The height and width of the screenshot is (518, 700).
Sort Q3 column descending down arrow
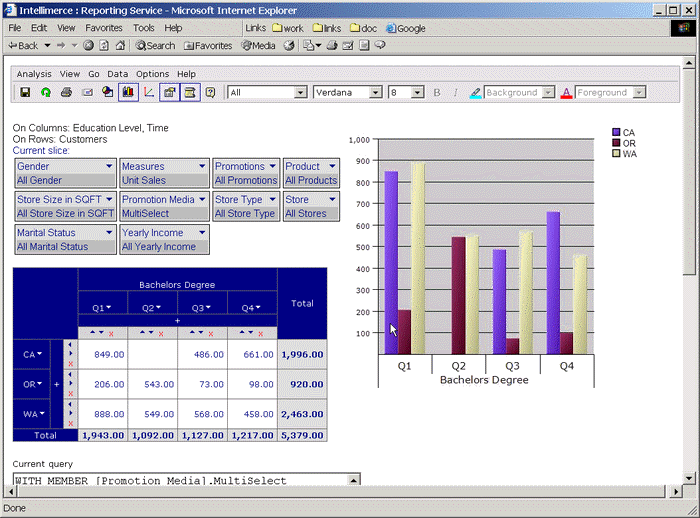[x=201, y=333]
